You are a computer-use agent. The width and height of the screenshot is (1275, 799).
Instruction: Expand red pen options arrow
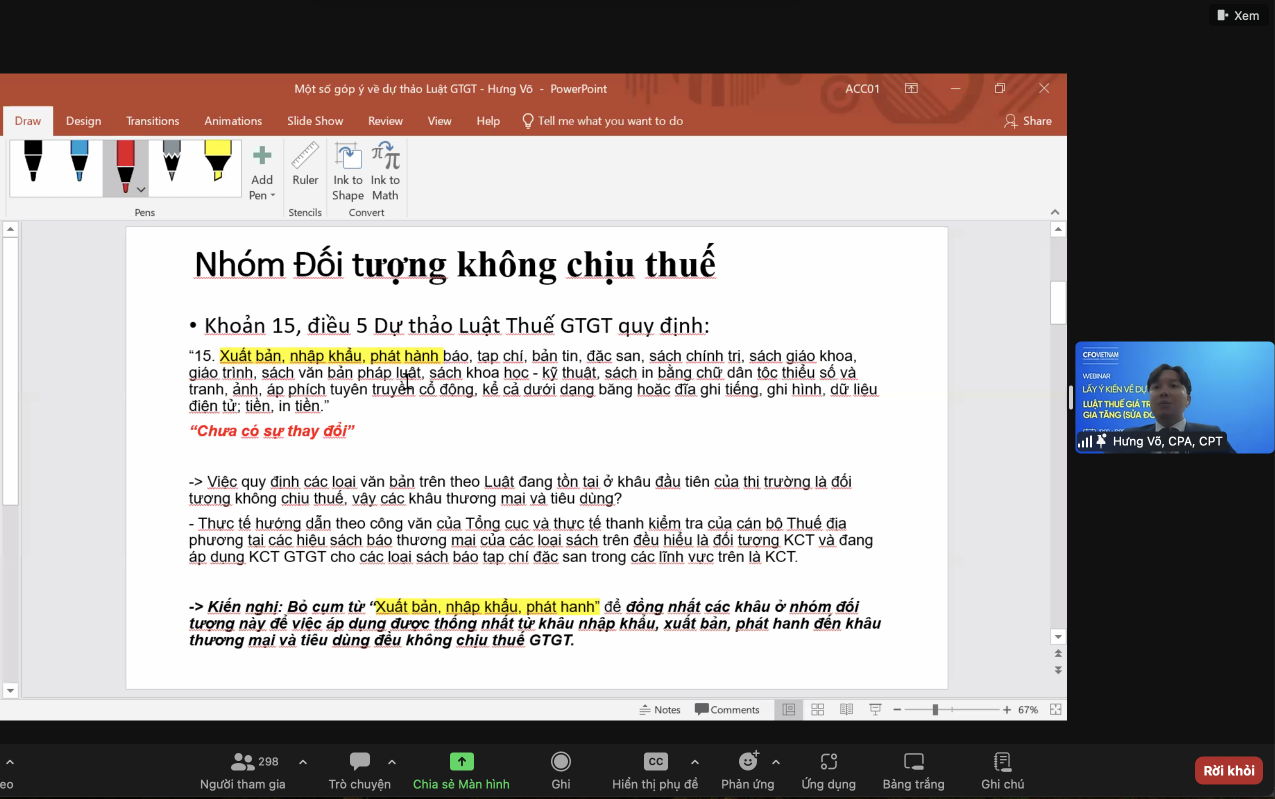[141, 189]
